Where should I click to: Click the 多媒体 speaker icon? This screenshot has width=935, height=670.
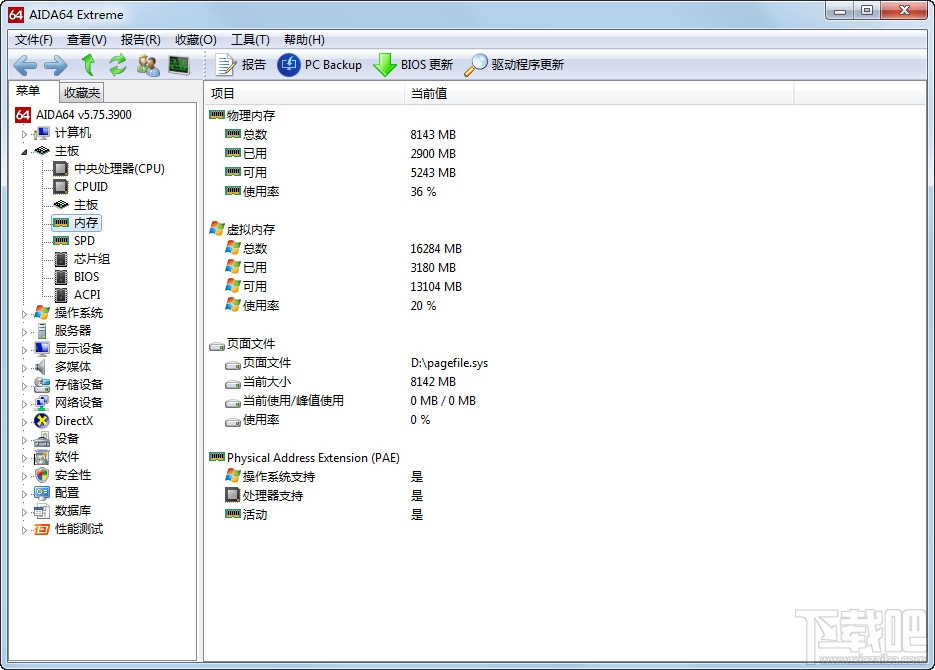[x=40, y=367]
